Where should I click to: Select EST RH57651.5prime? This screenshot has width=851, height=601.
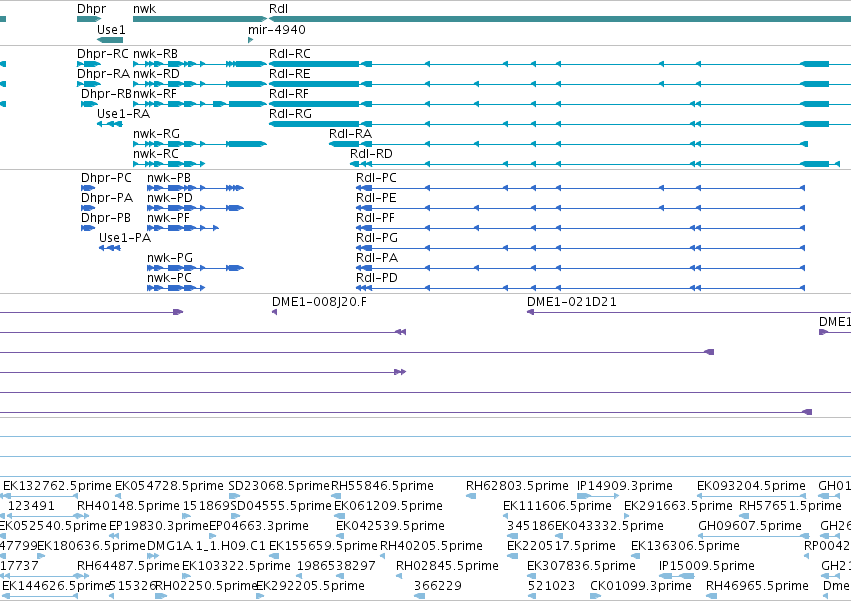point(790,506)
